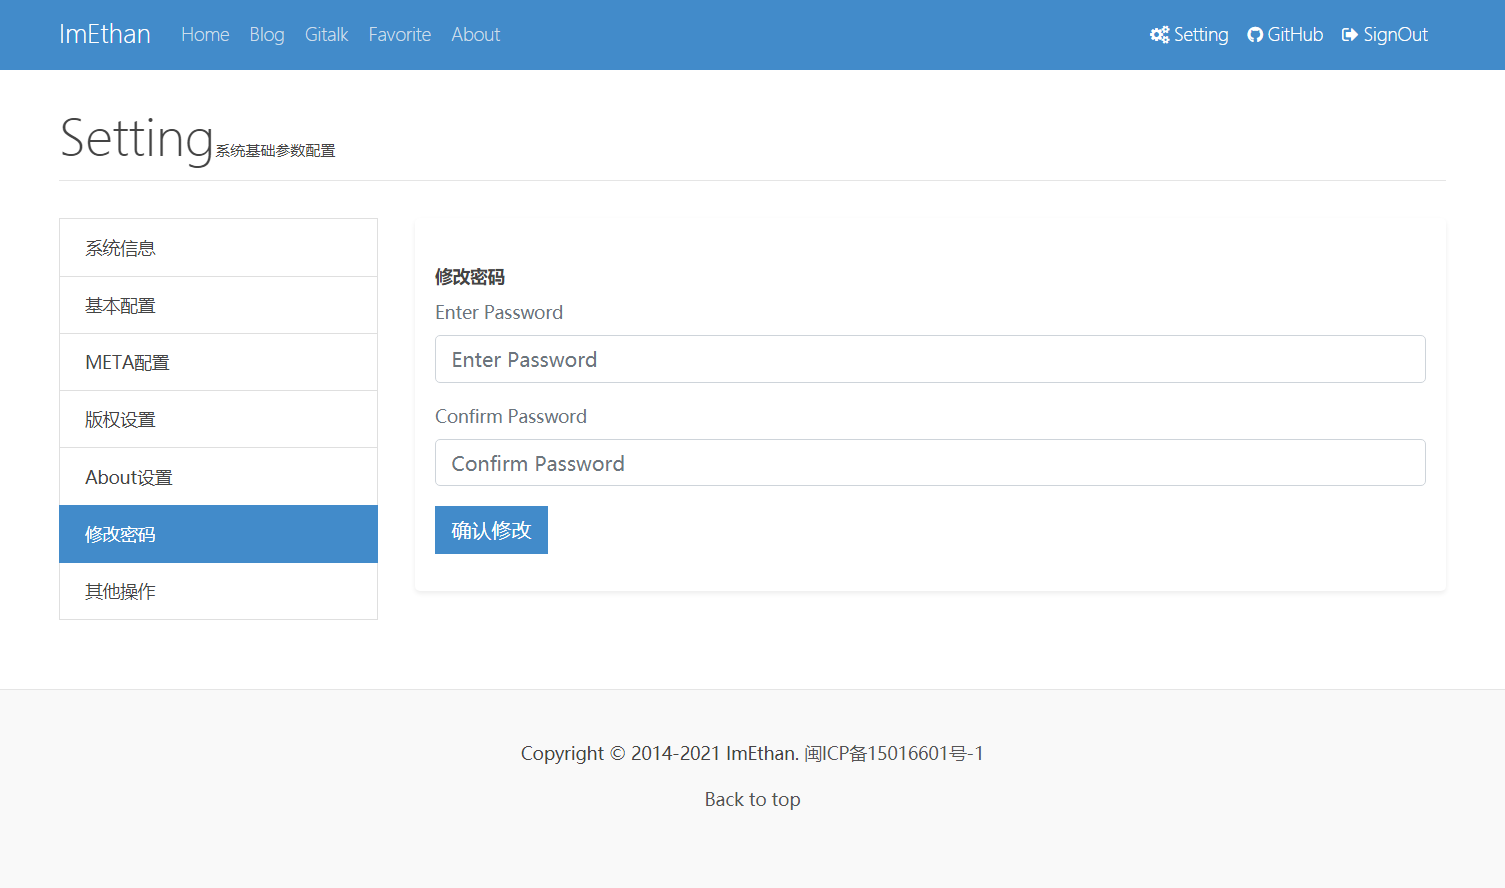
Task: Open the Favorite nav item
Action: pyautogui.click(x=400, y=35)
